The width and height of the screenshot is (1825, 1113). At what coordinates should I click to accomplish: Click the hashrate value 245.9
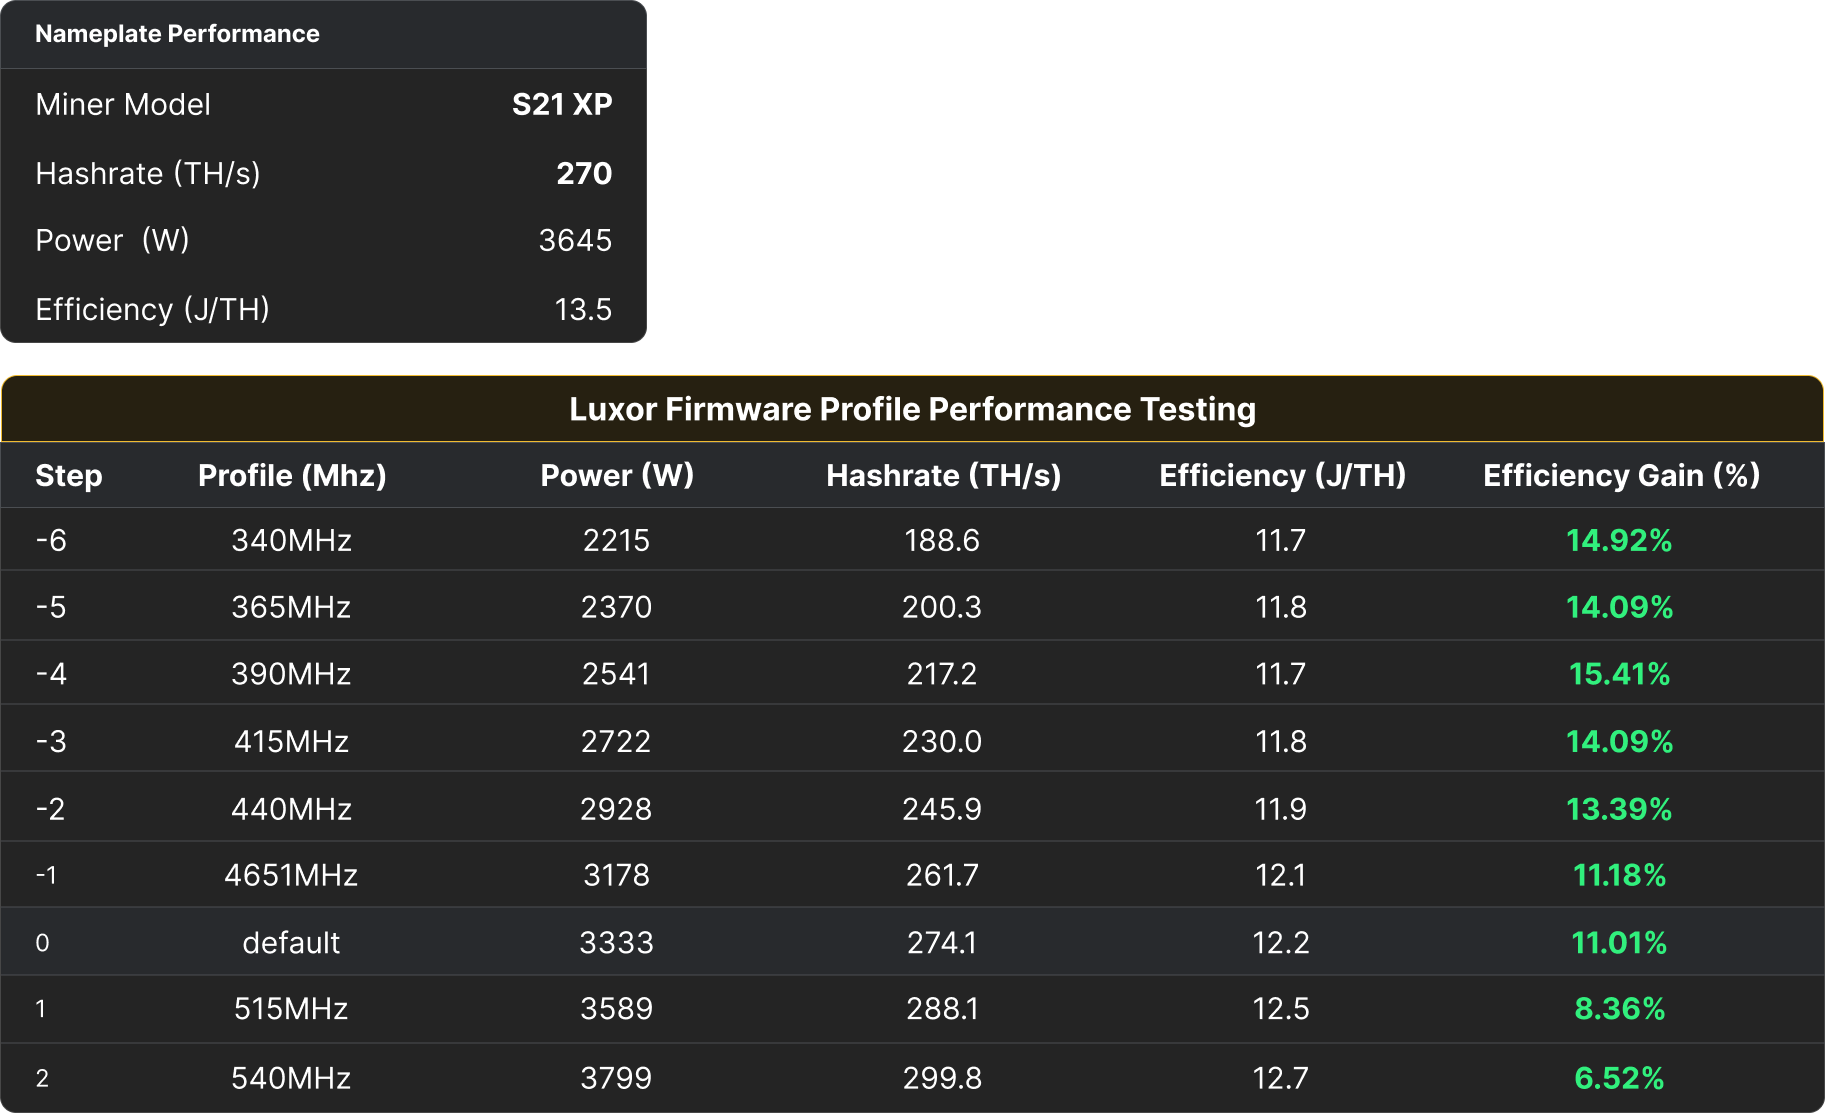click(x=942, y=809)
